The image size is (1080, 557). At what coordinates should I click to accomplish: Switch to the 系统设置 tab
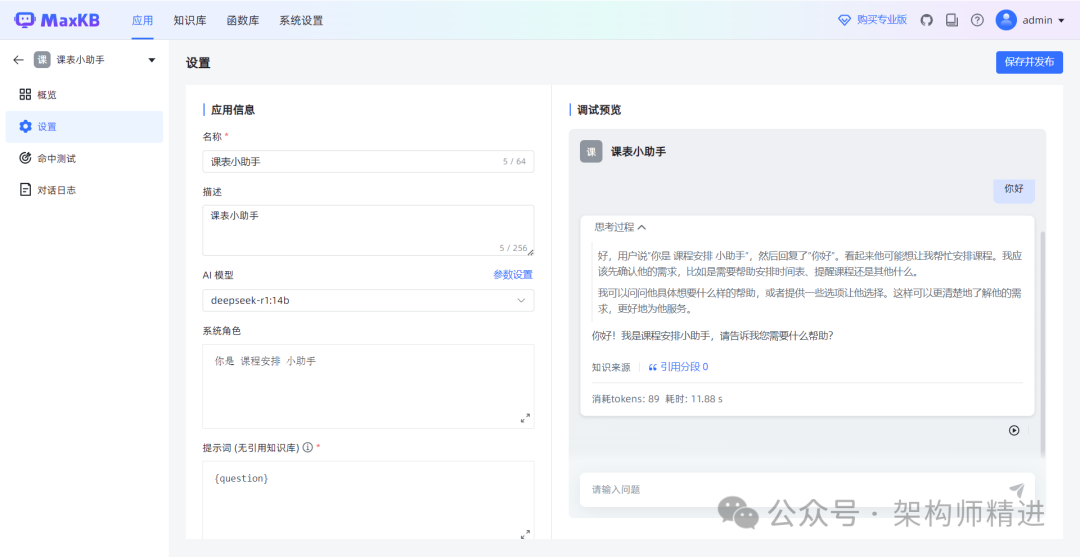pyautogui.click(x=301, y=20)
